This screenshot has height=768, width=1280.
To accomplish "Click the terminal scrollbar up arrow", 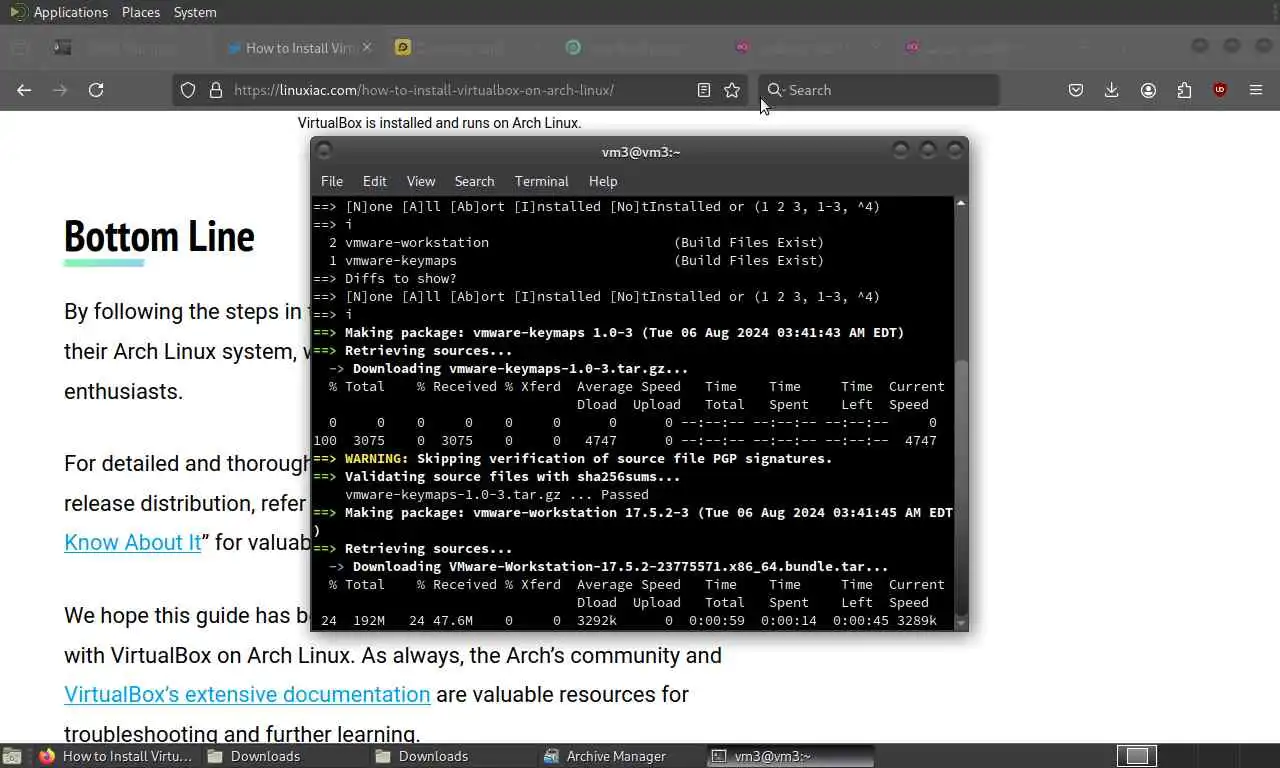I will pos(961,203).
